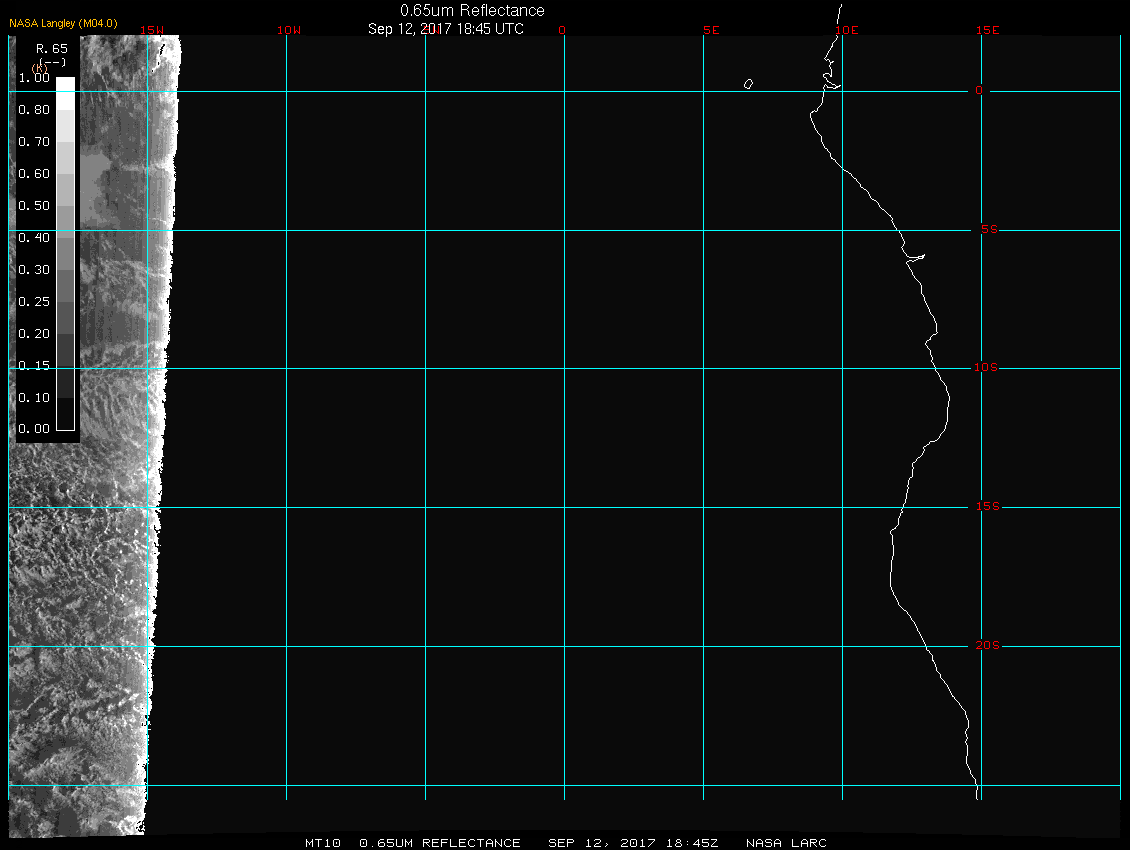Screen dimensions: 1130x850
Task: Click the "0.80" legend value
Action: coord(34,110)
